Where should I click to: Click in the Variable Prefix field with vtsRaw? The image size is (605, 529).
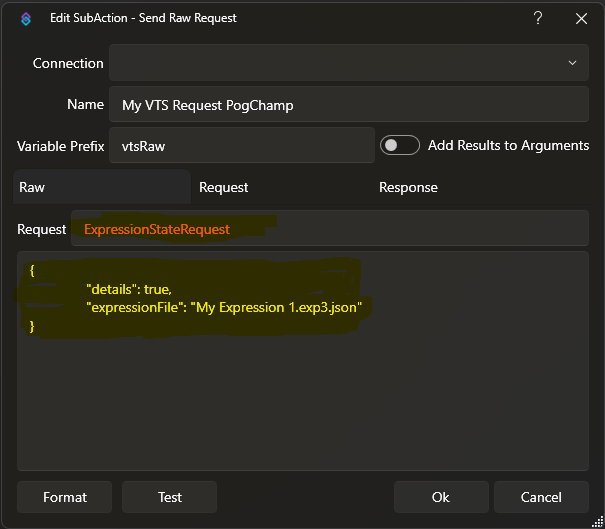tap(240, 145)
